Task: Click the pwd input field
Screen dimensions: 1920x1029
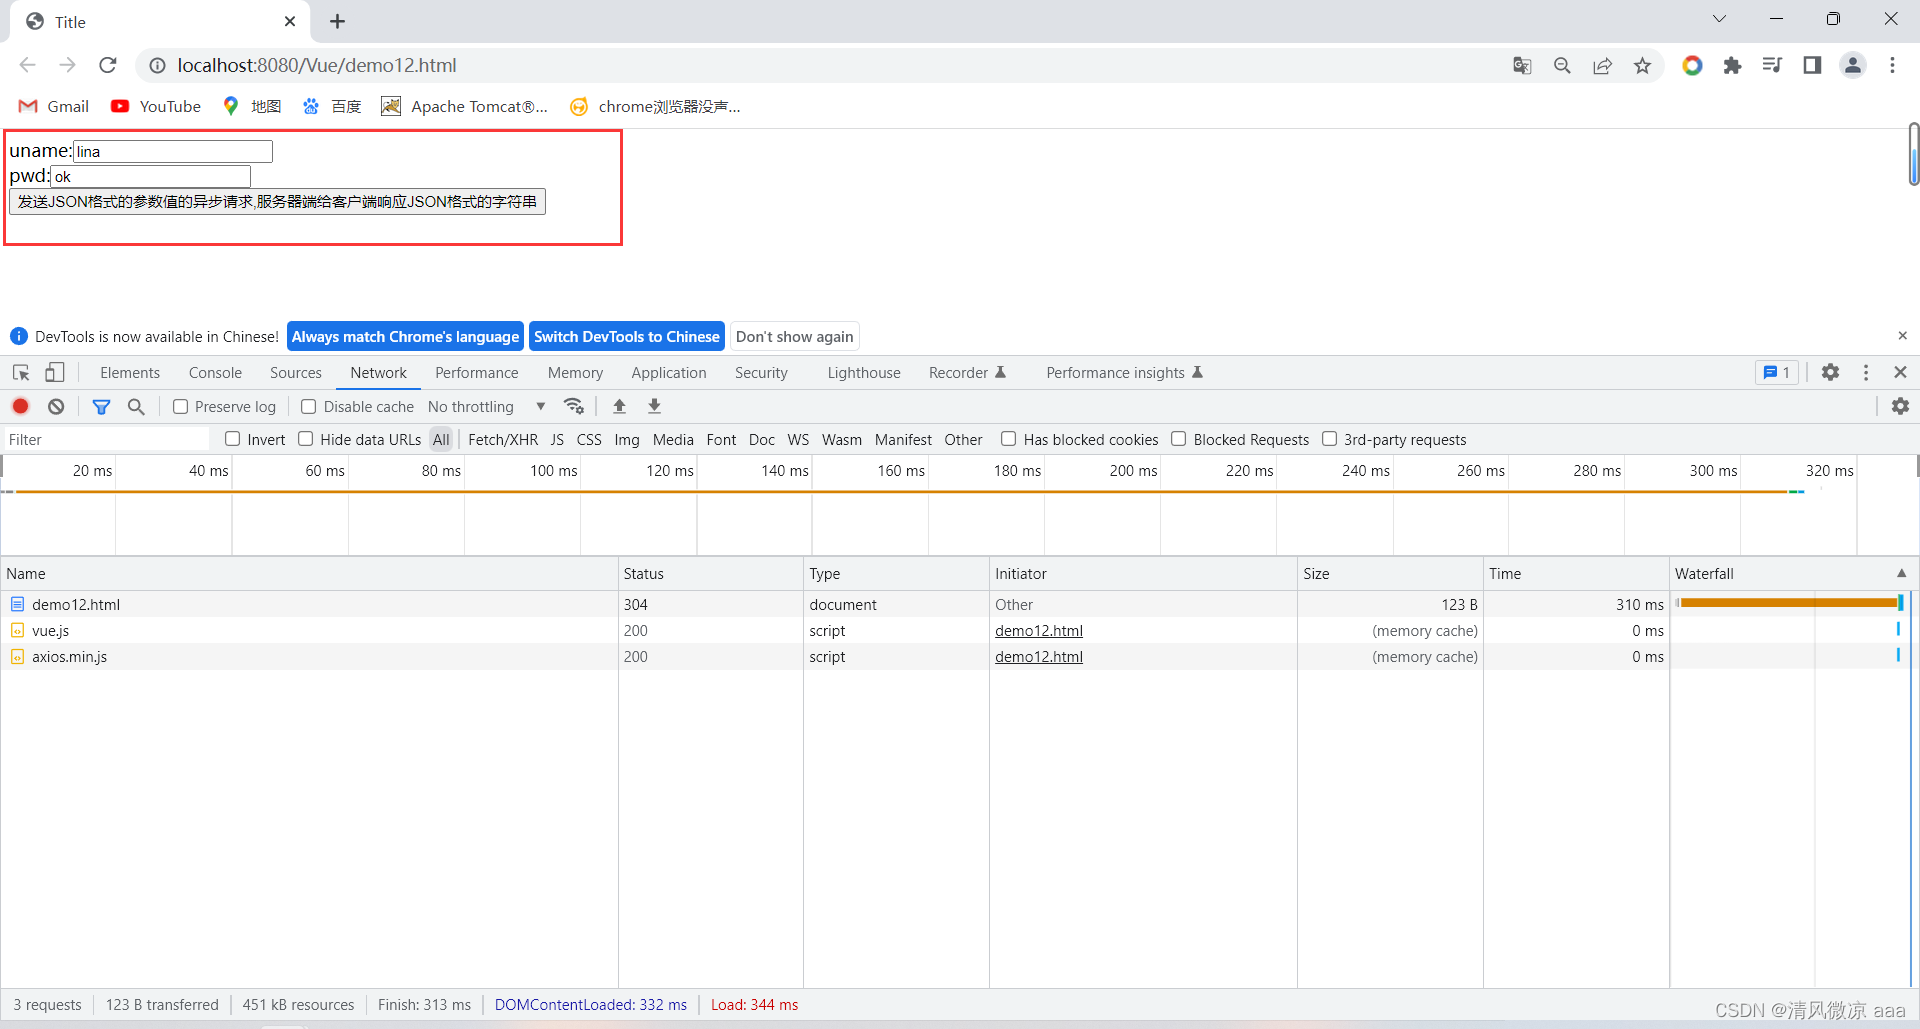Action: tap(150, 176)
